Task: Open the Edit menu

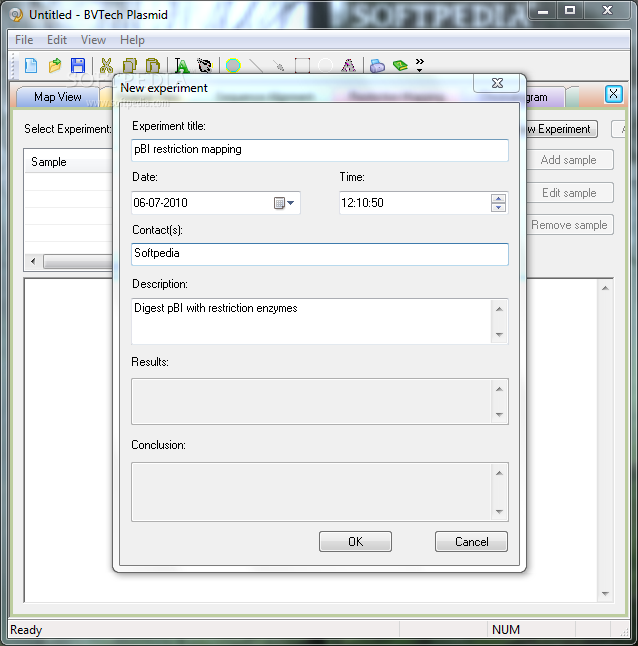Action: point(57,40)
